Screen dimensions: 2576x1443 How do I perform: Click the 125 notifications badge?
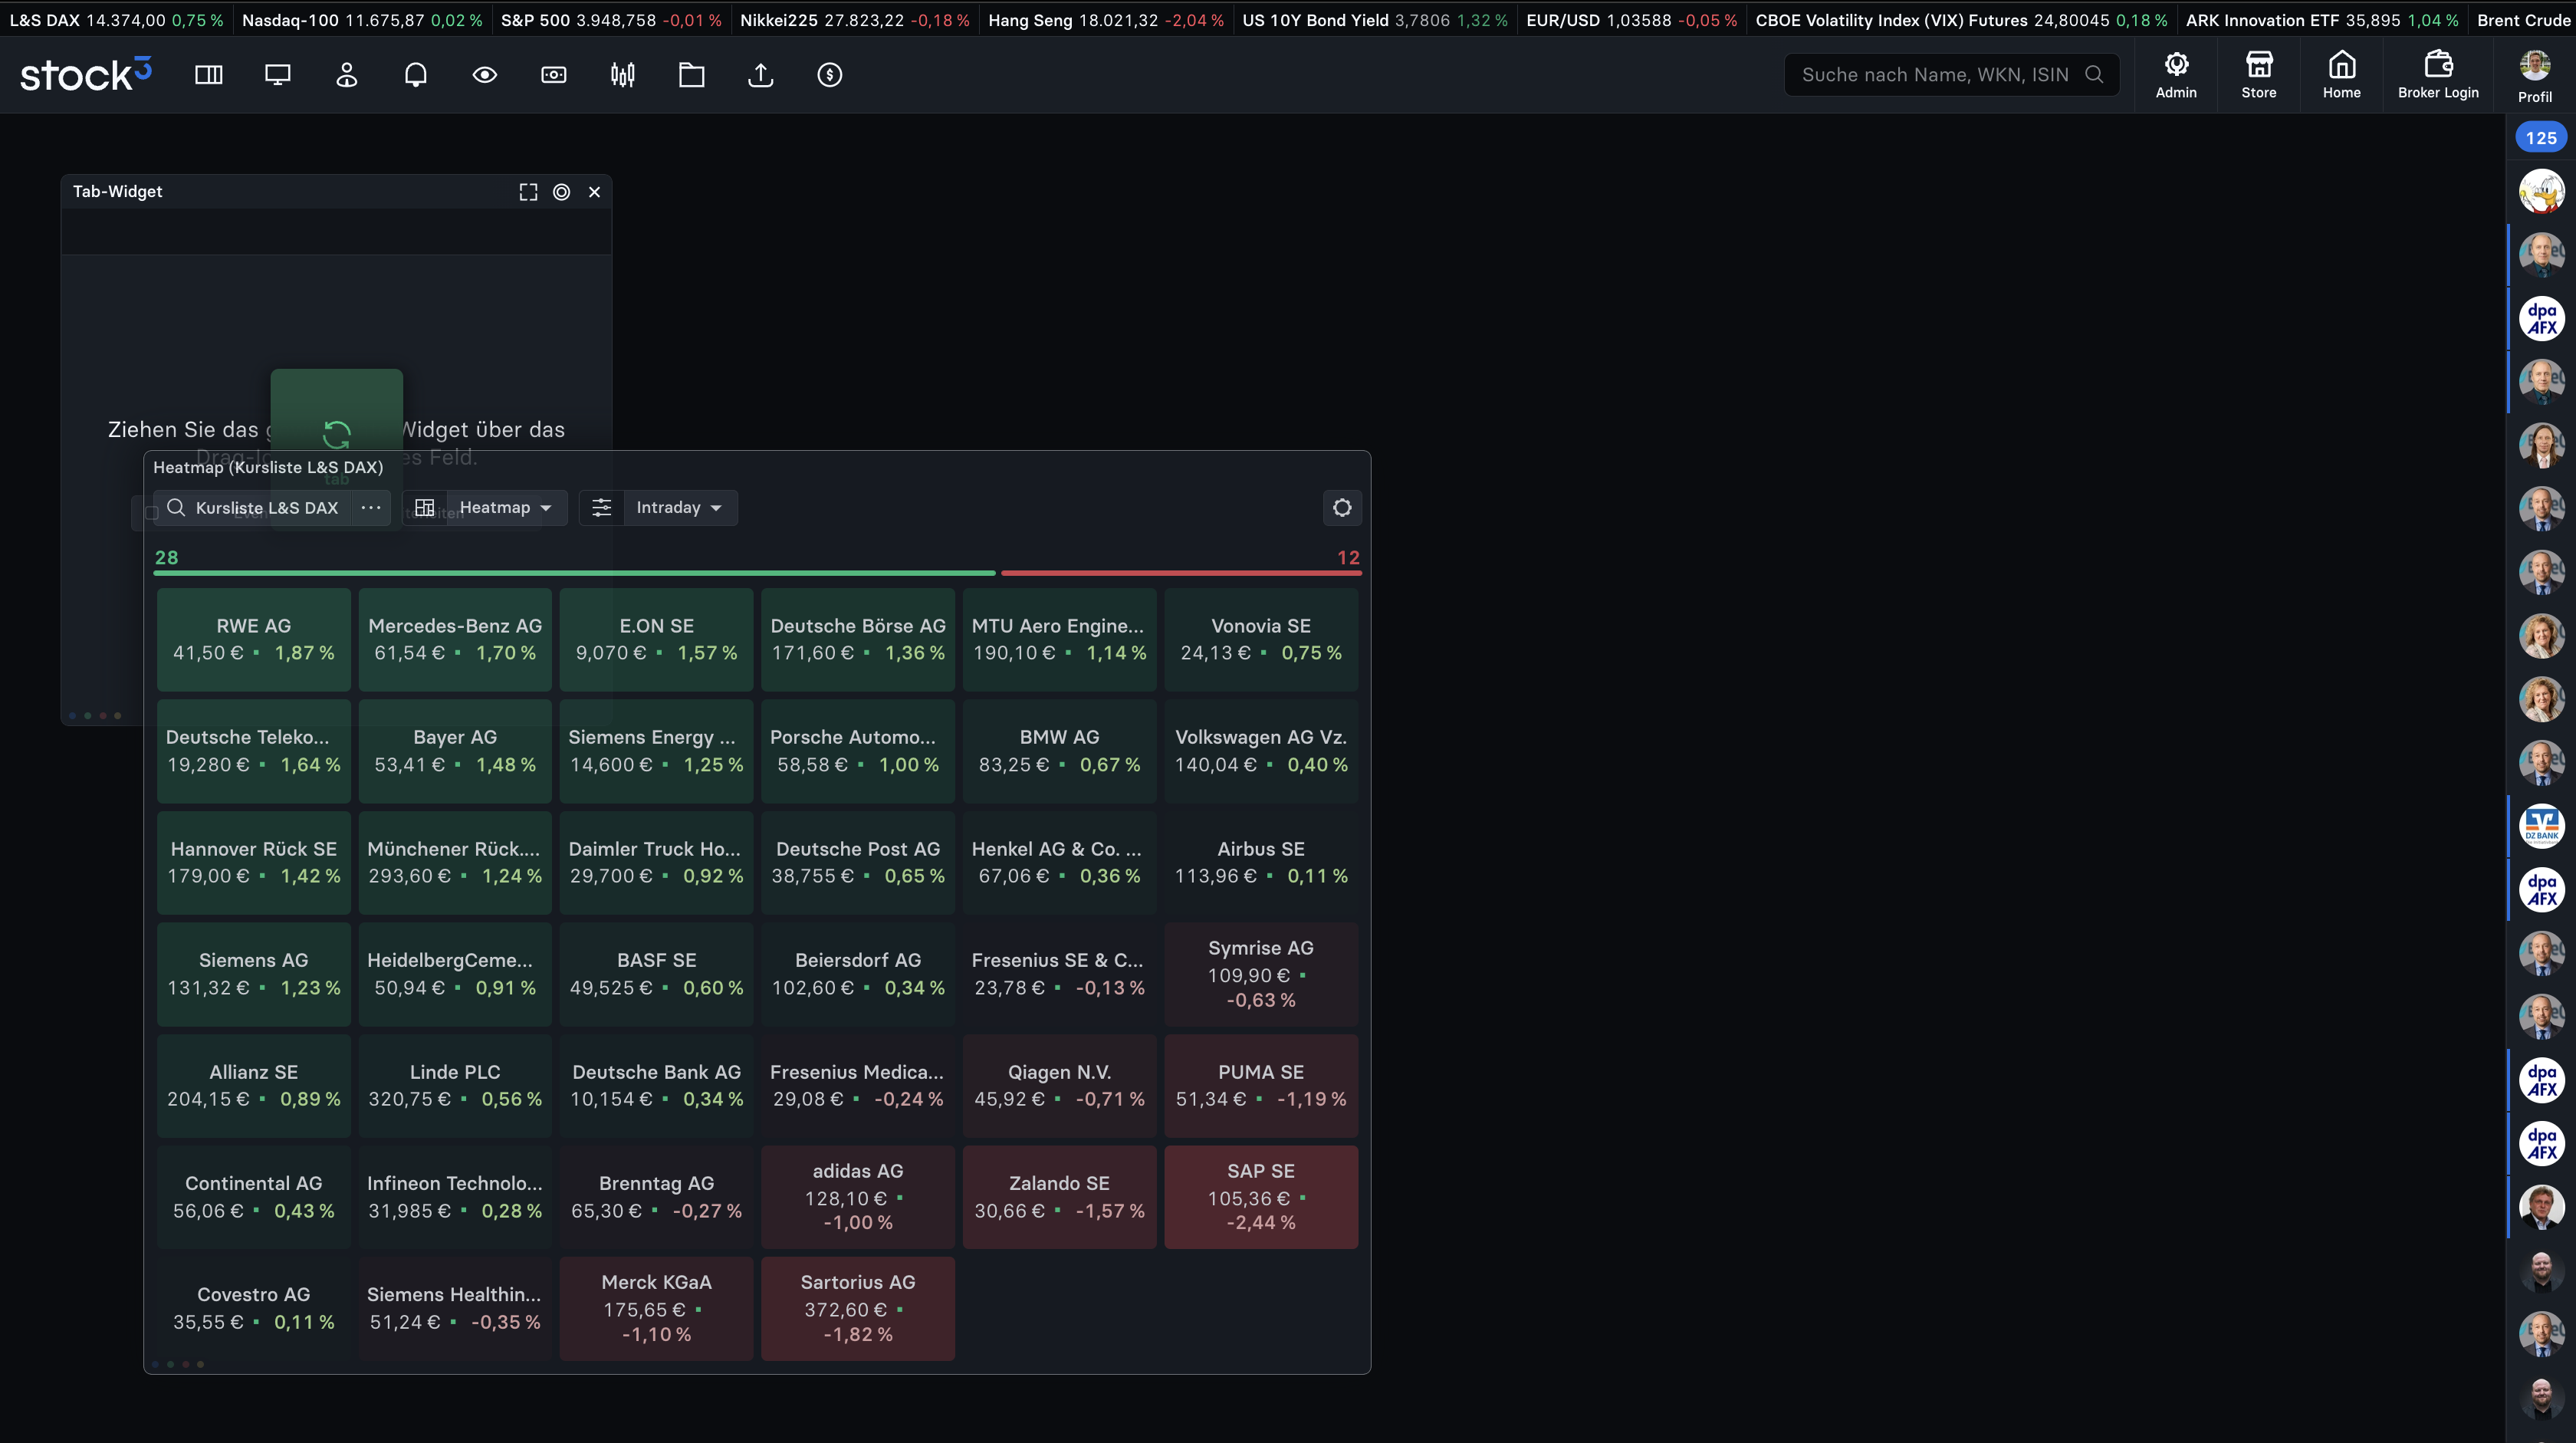[2540, 138]
